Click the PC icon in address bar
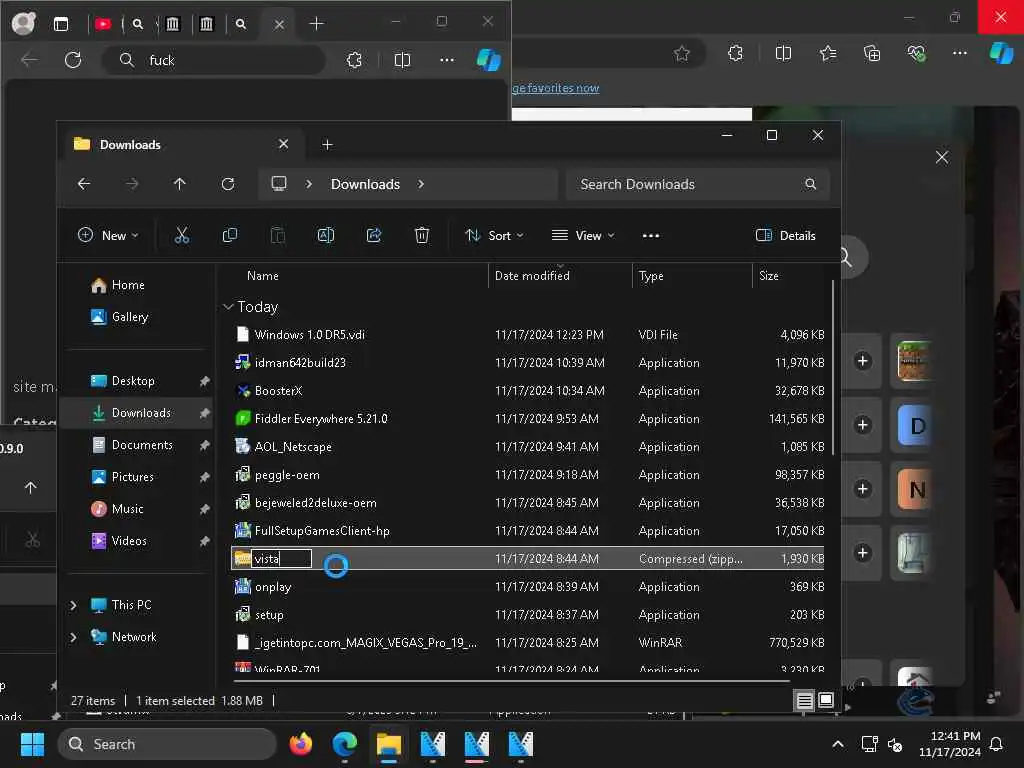 (x=279, y=184)
